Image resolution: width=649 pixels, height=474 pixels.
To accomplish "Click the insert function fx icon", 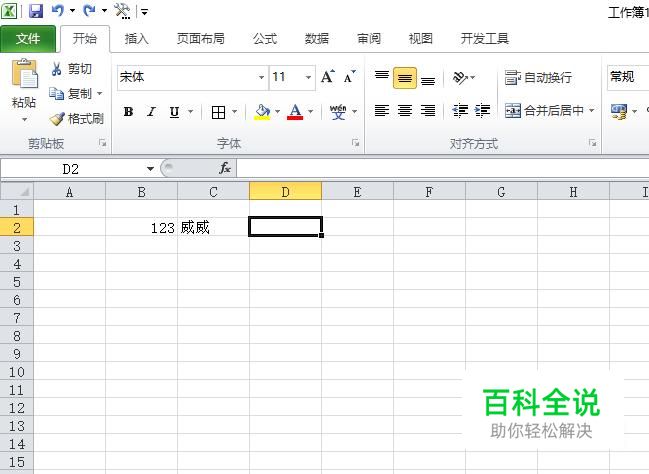I will pos(225,168).
